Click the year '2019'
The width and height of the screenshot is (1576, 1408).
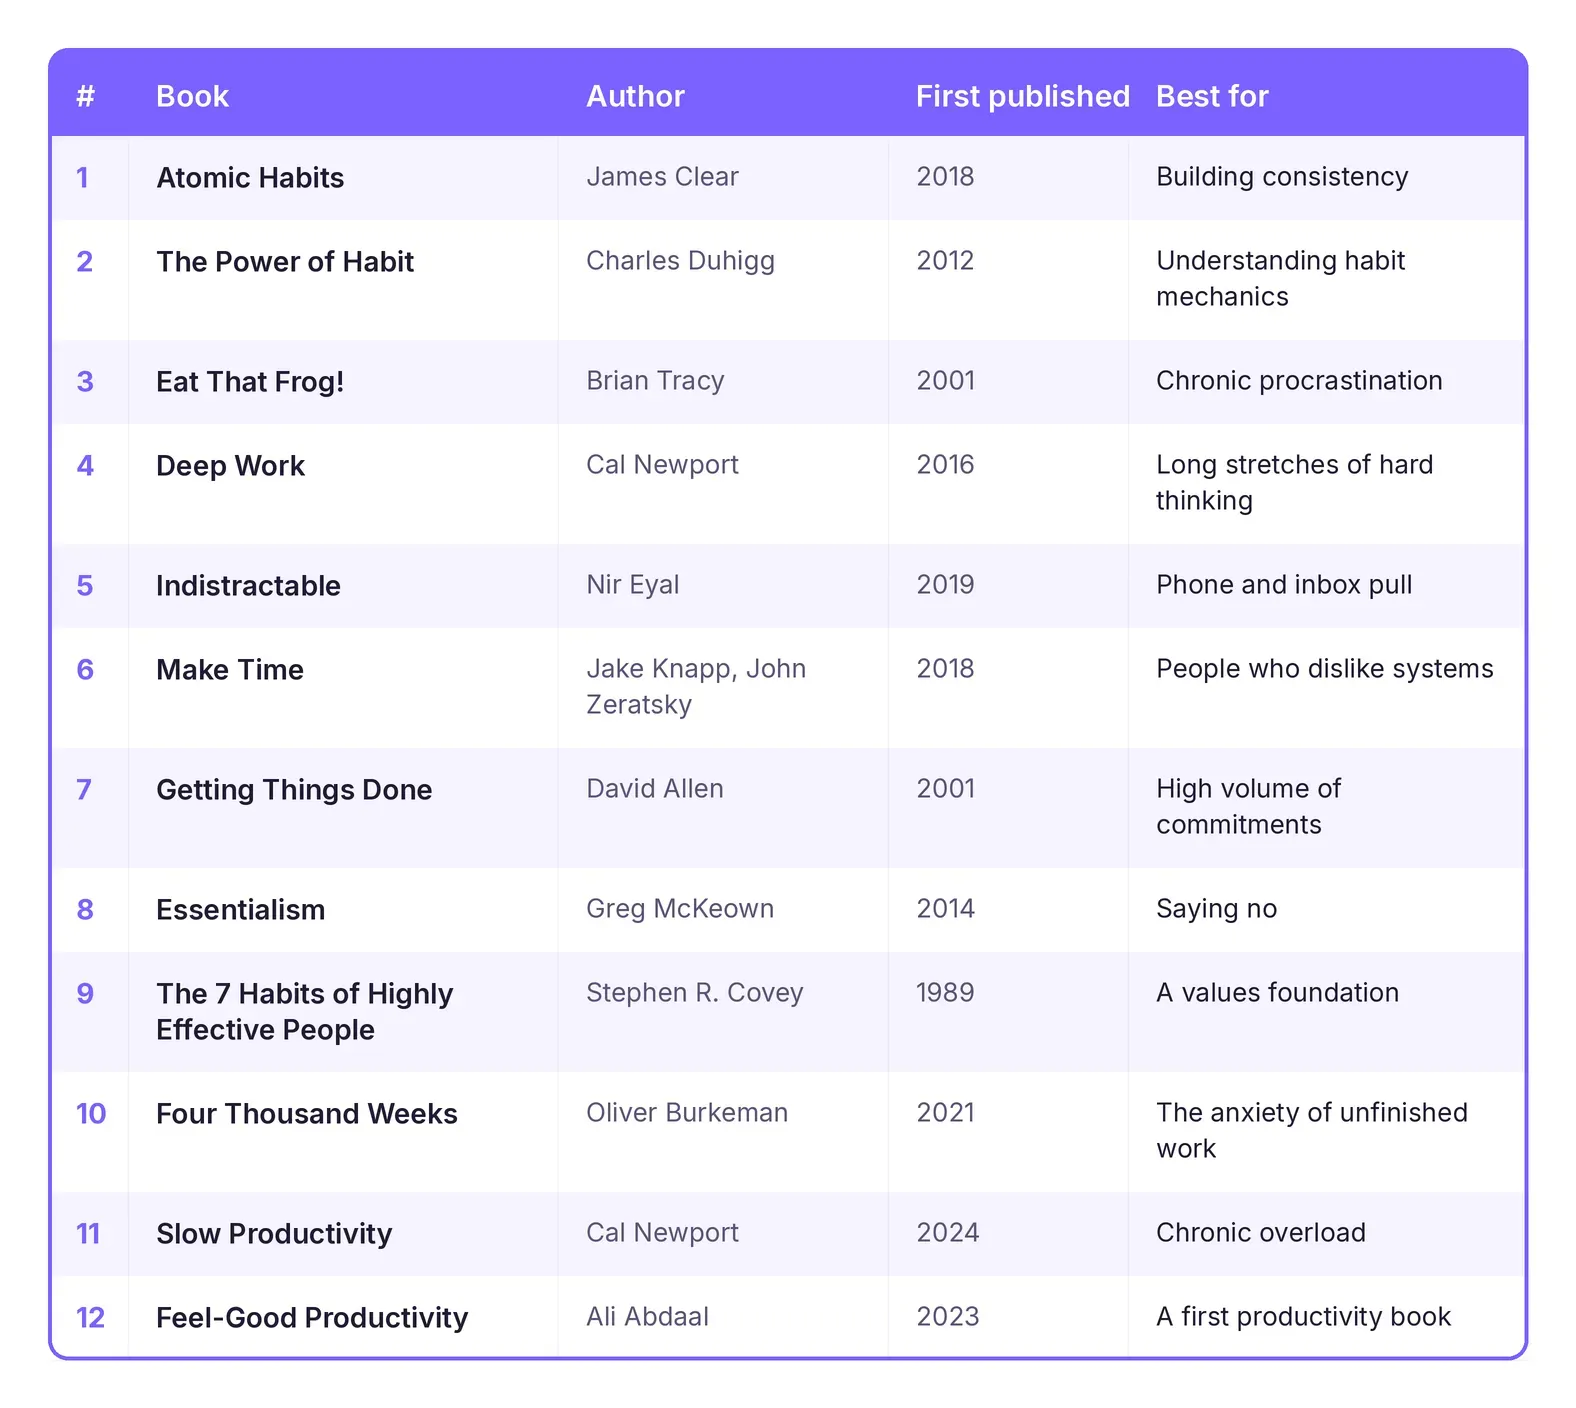click(945, 585)
